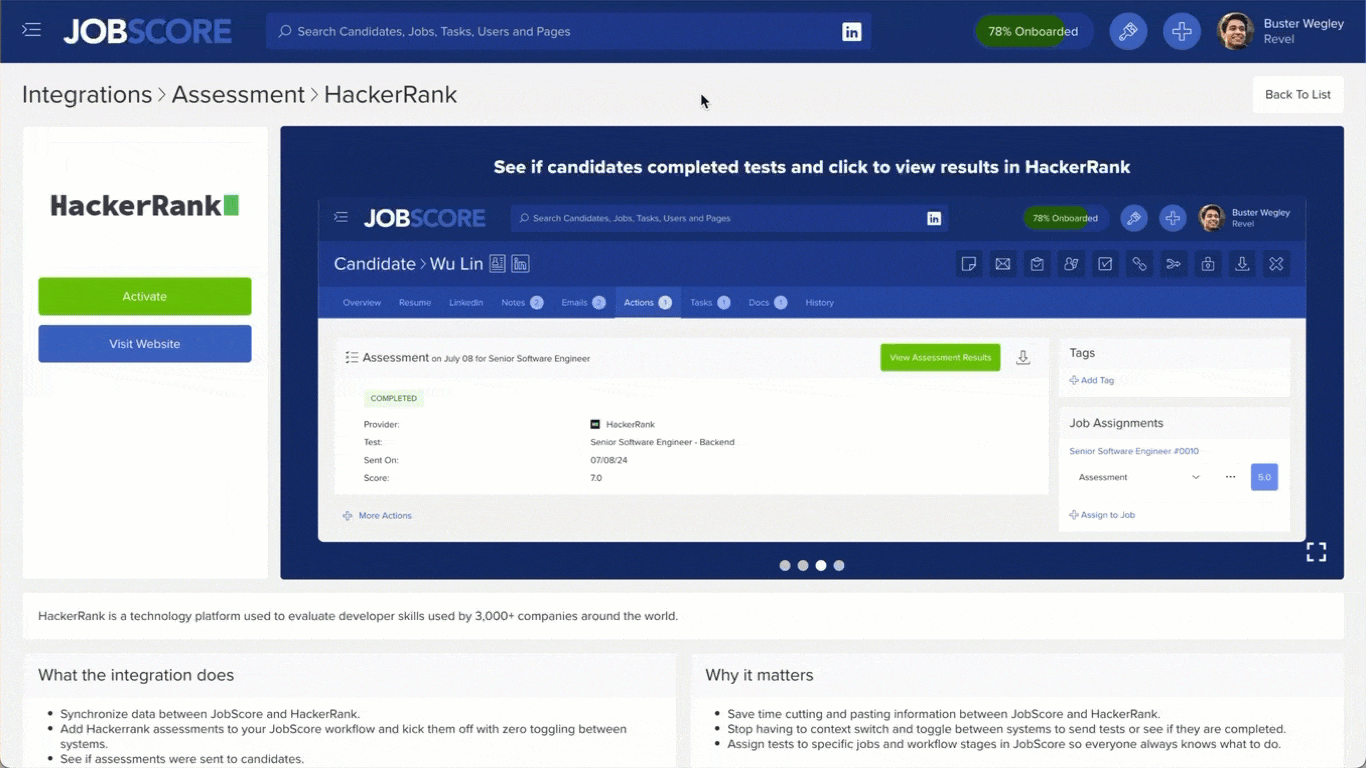
Task: Open the paintbrush tools icon in the header
Action: (x=1128, y=31)
